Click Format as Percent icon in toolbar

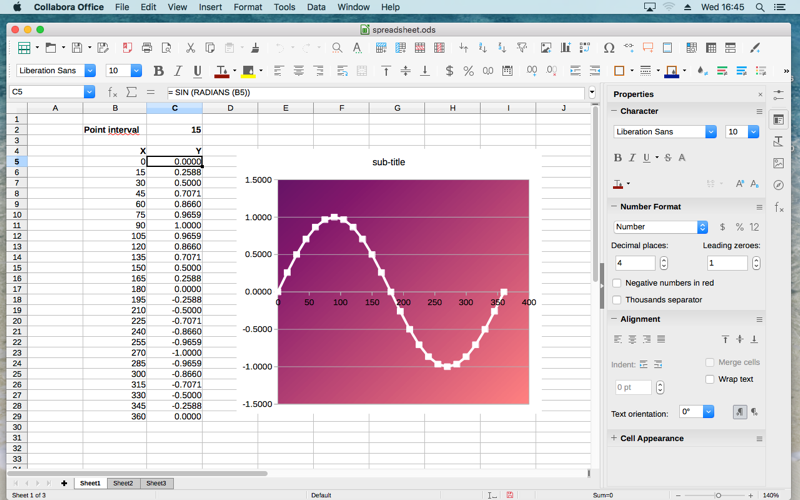pyautogui.click(x=468, y=71)
